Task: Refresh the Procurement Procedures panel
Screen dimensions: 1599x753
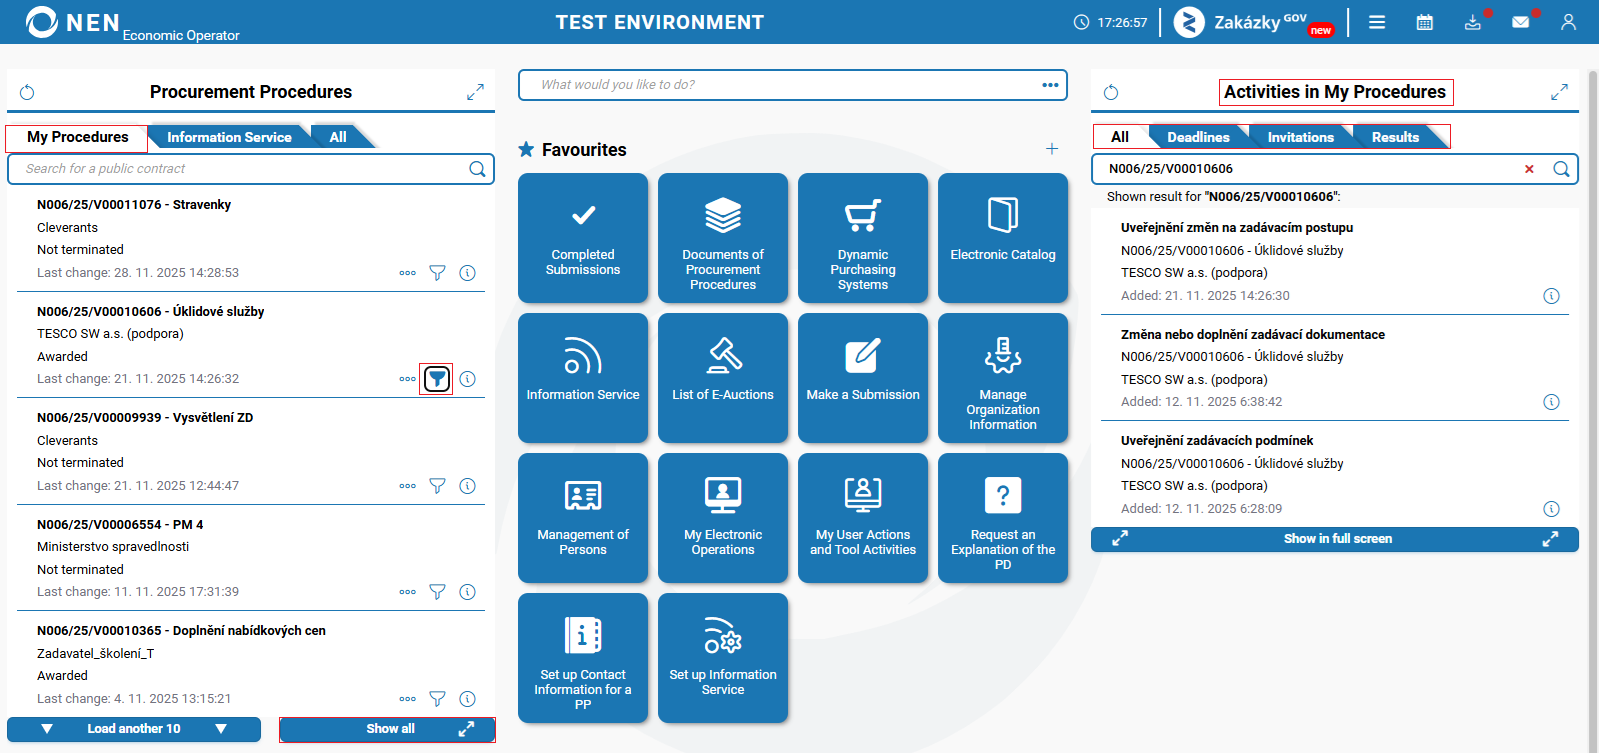Action: [27, 92]
